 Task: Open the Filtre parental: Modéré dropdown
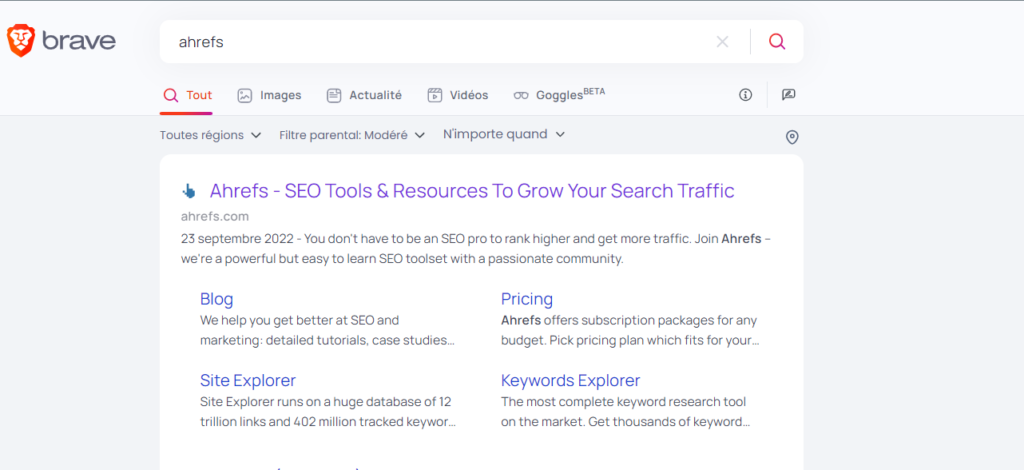coord(352,135)
